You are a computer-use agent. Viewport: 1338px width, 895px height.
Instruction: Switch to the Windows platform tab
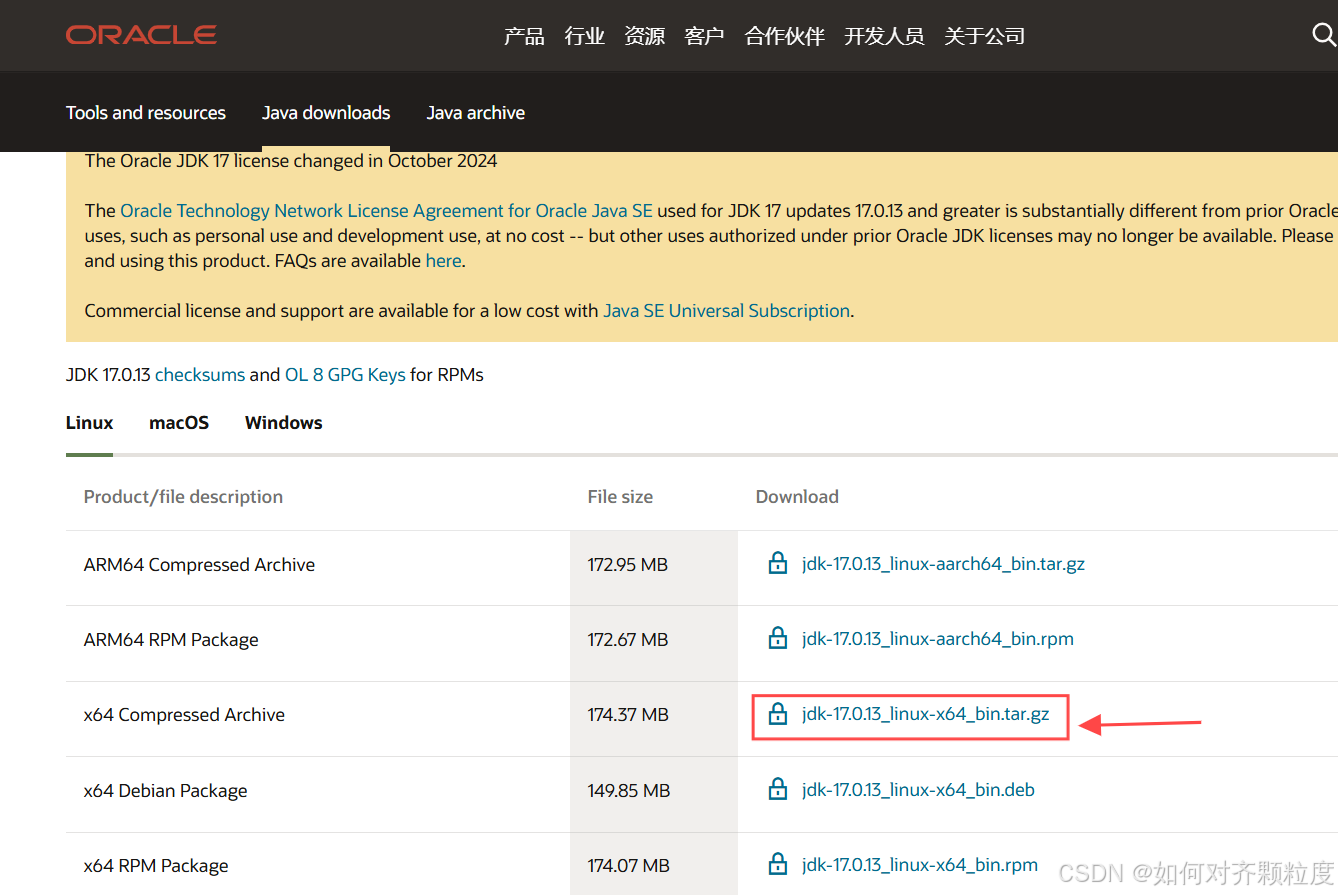click(x=284, y=422)
